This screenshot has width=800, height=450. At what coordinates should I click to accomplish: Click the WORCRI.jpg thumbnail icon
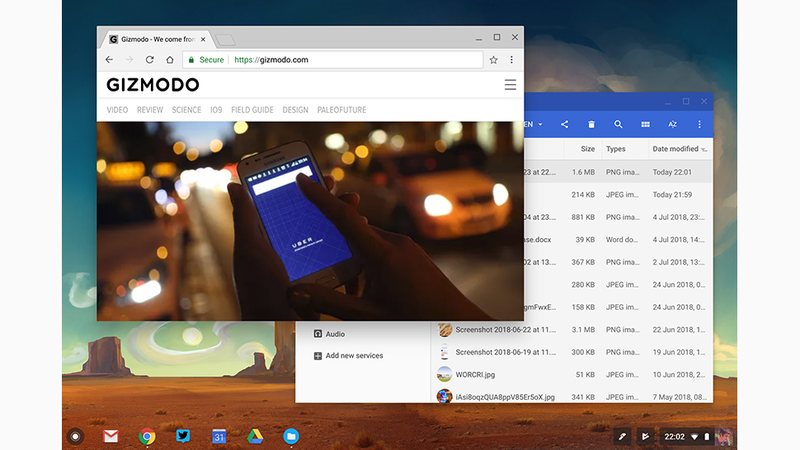444,374
